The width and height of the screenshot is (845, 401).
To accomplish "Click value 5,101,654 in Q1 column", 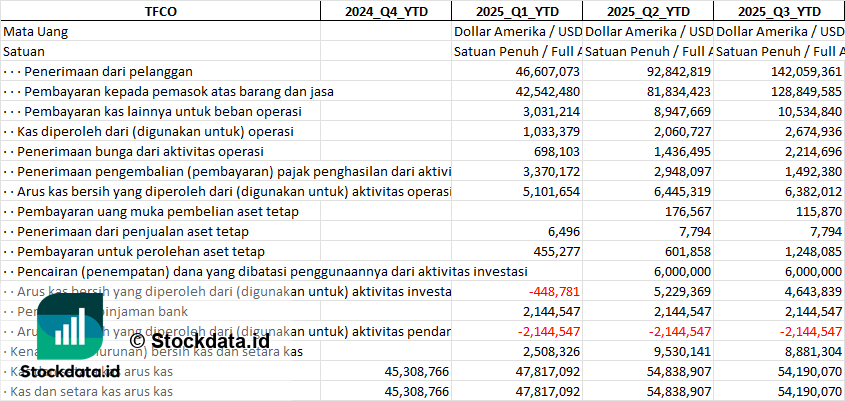I will tap(549, 192).
